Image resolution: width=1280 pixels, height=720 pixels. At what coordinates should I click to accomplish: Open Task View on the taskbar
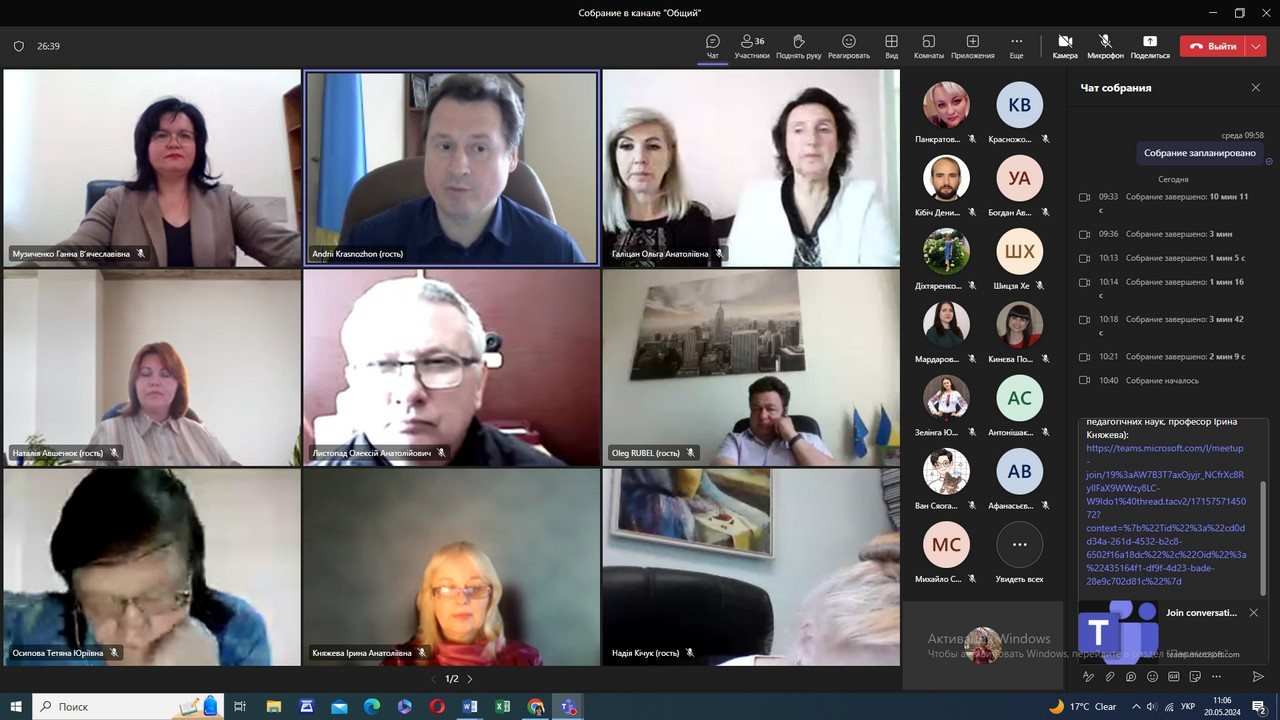[240, 706]
